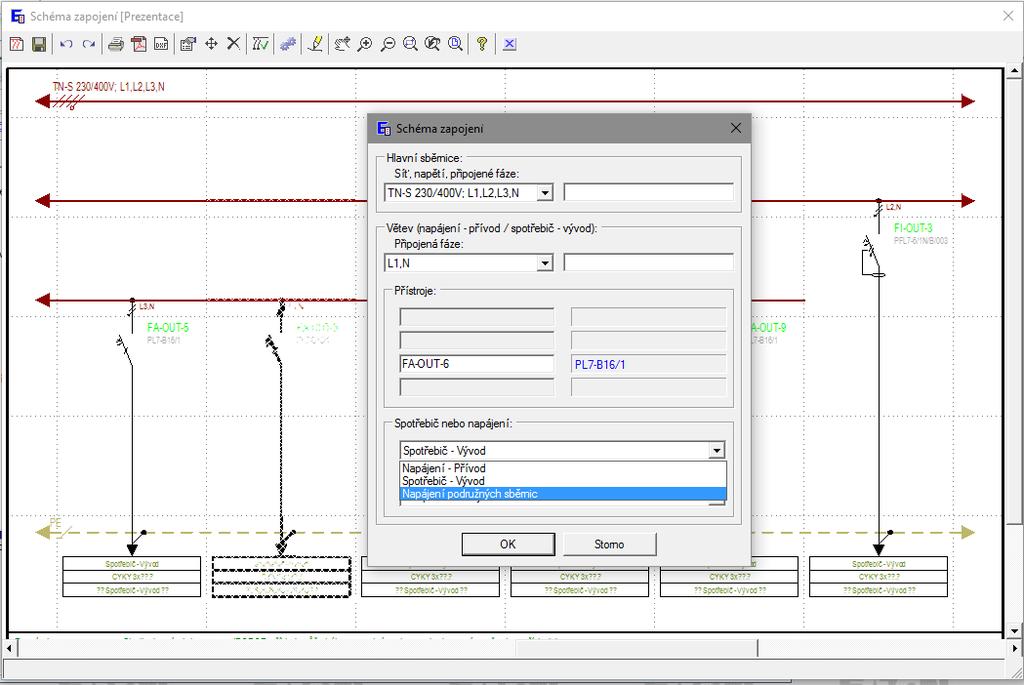This screenshot has height=685, width=1024.
Task: Click the zoom whole page icon
Action: pyautogui.click(x=455, y=44)
